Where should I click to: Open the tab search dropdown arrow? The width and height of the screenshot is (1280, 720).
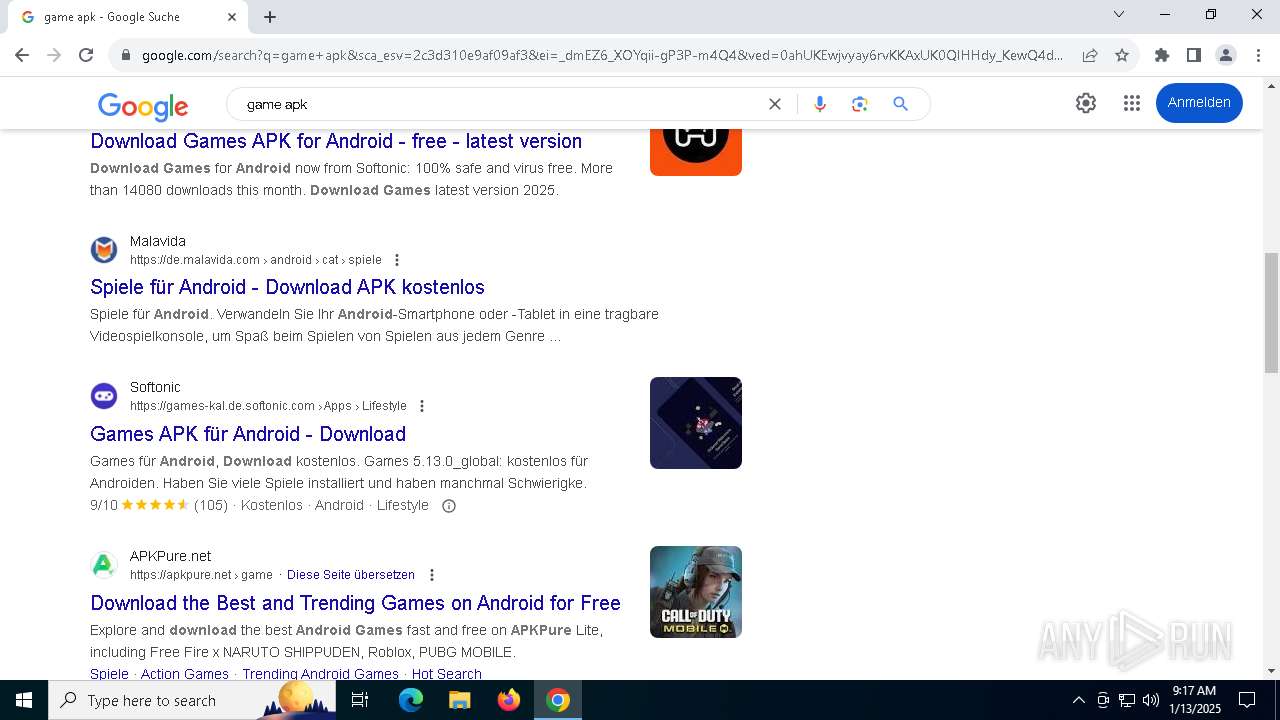[x=1119, y=14]
